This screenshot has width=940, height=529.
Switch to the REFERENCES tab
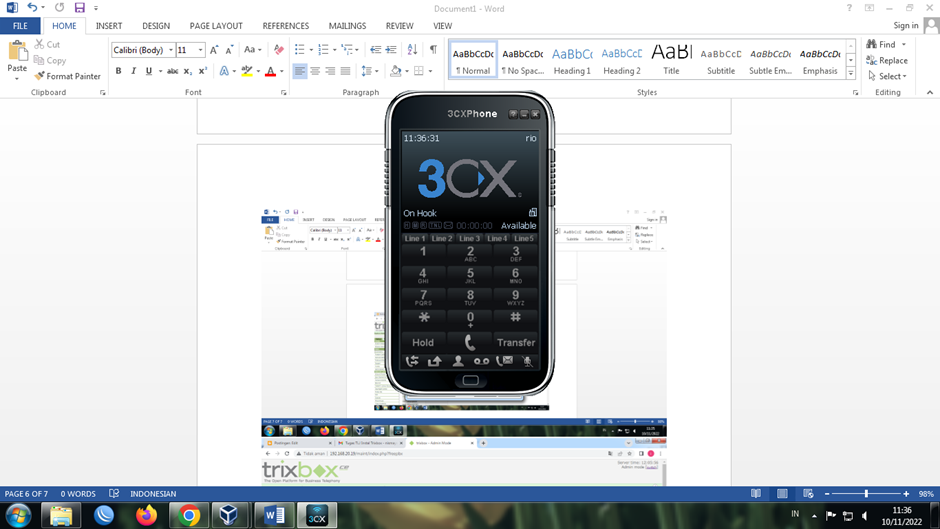click(x=285, y=26)
